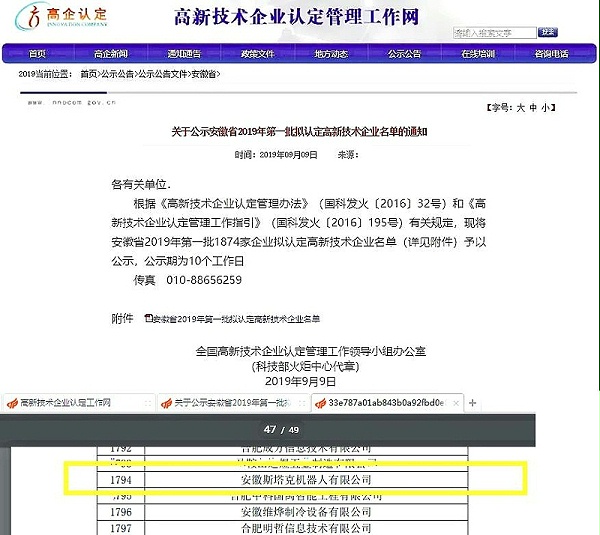The image size is (600, 535).
Task: Go to 首页 in the breadcrumb
Action: click(x=88, y=74)
